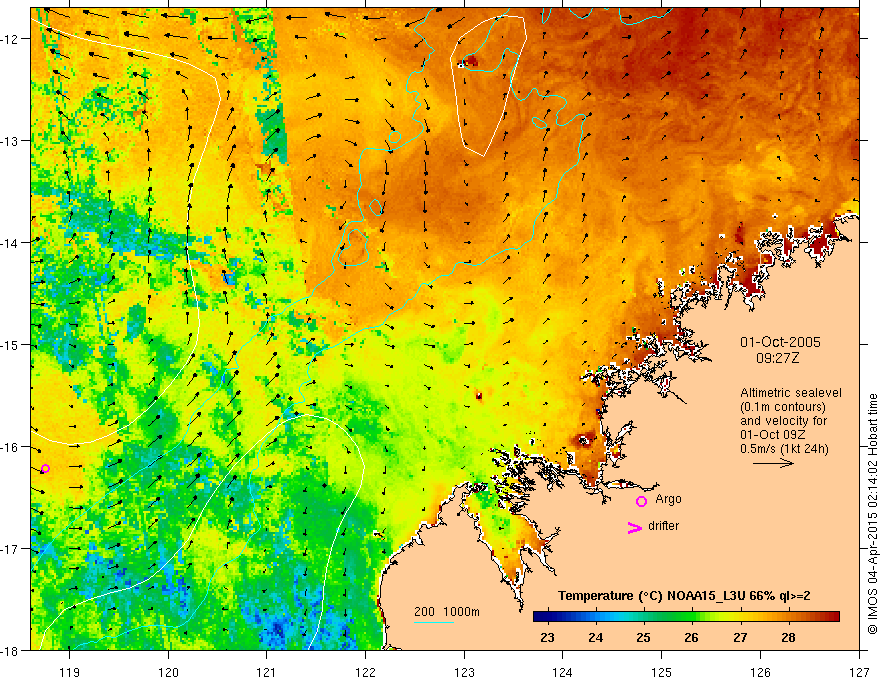
Task: Click color bar tick label 24
Action: [595, 637]
